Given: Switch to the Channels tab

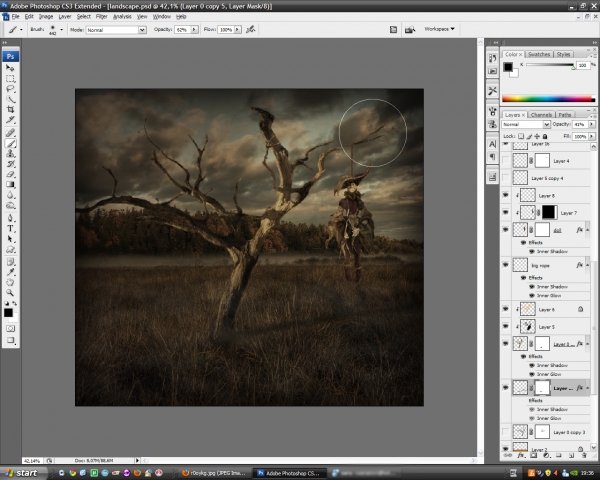Looking at the screenshot, I should tap(541, 115).
